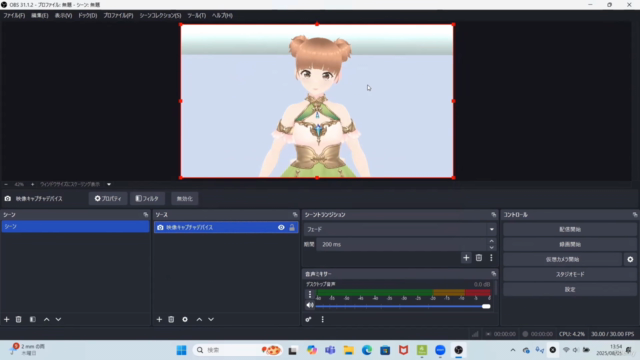Move scene up arrow

(47, 319)
